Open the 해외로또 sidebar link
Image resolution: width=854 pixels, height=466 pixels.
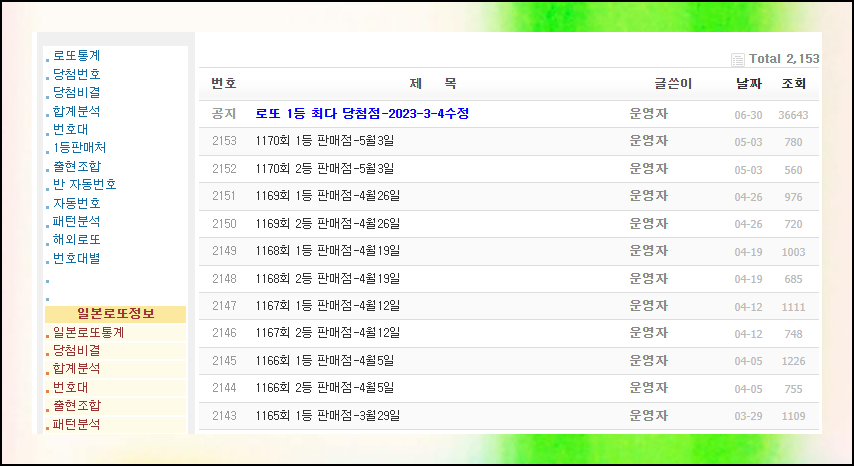(76, 240)
